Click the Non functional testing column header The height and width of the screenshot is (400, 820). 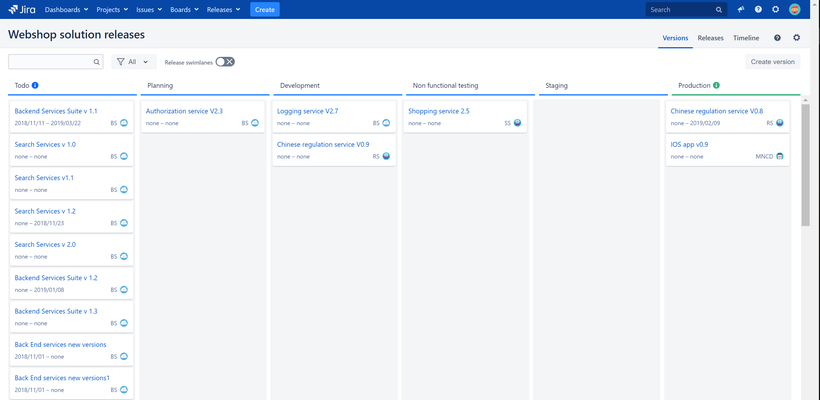click(x=446, y=85)
